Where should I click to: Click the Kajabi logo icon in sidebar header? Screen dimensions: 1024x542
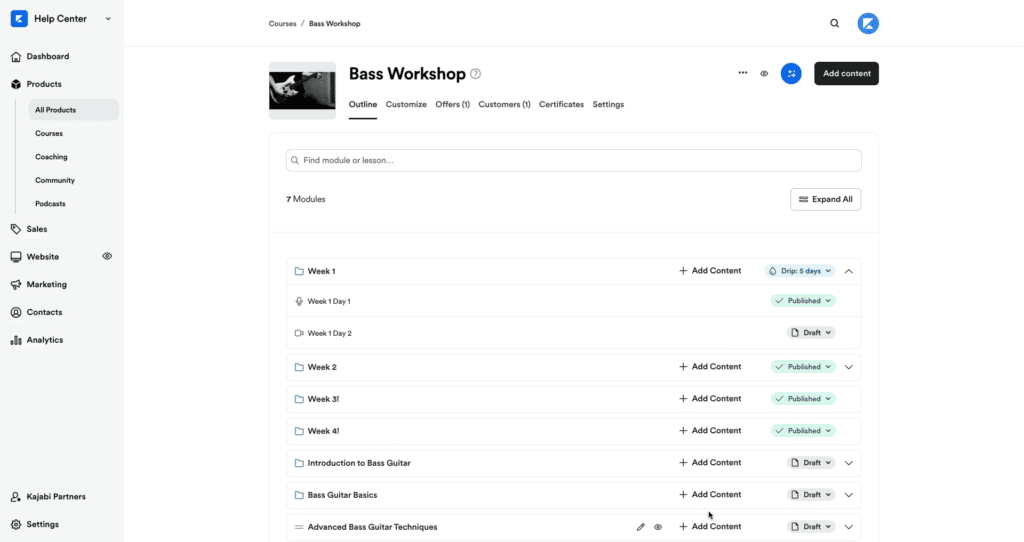(x=19, y=19)
